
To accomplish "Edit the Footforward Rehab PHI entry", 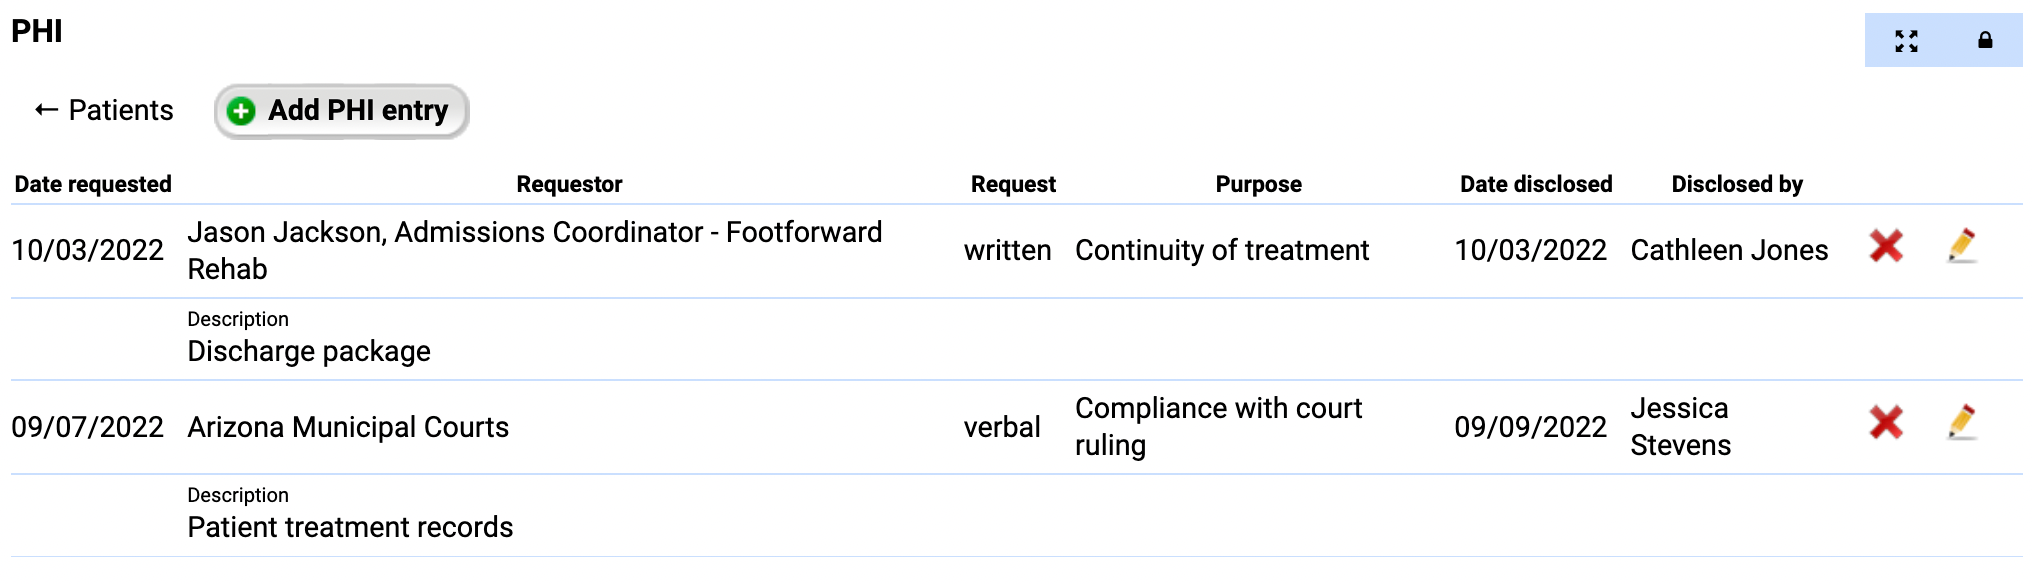I will (x=1962, y=246).
